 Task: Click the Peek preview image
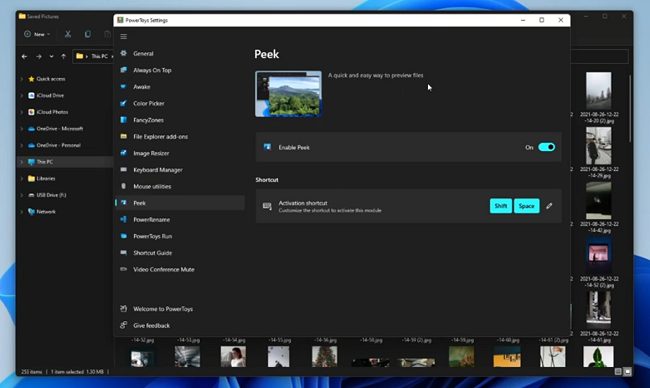coord(289,94)
